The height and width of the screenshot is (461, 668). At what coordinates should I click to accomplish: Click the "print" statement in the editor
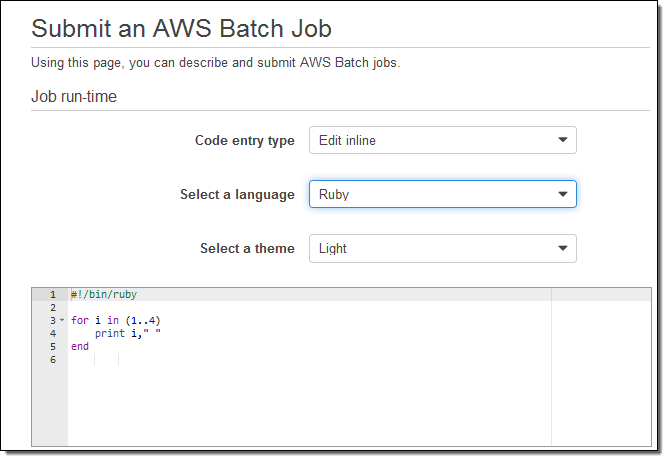pyautogui.click(x=109, y=334)
